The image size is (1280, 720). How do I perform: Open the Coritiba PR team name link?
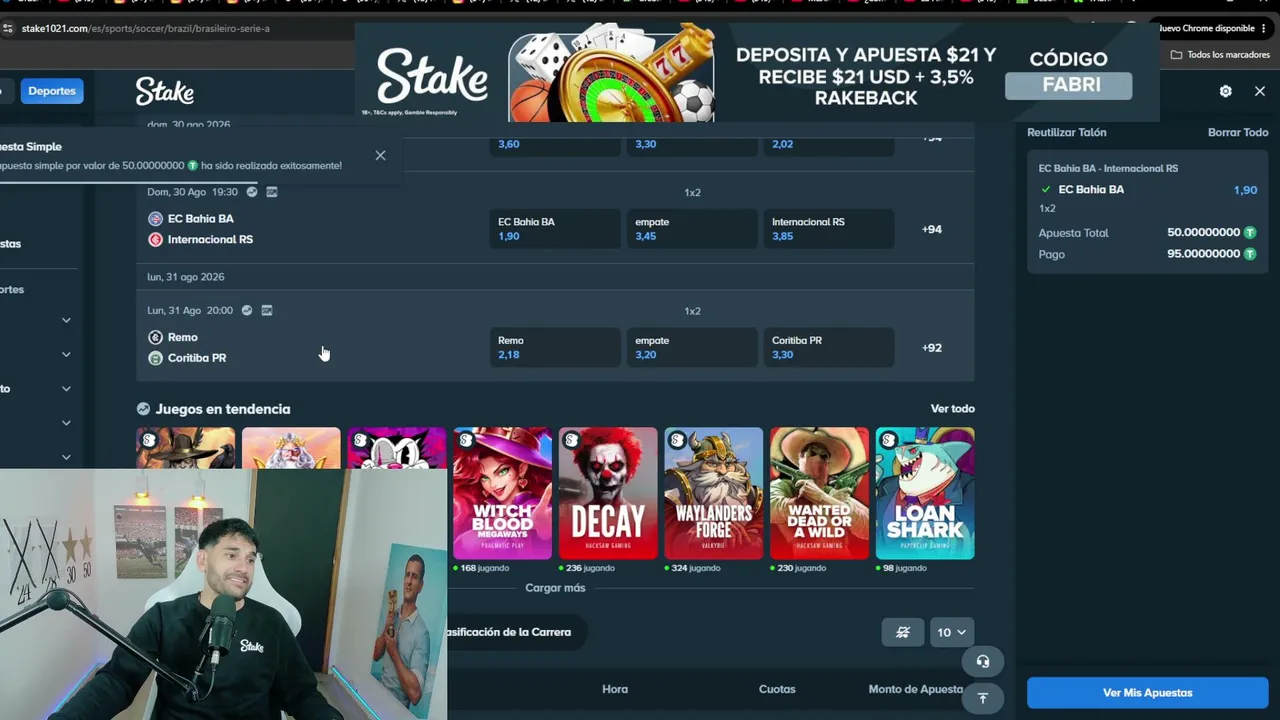point(197,358)
